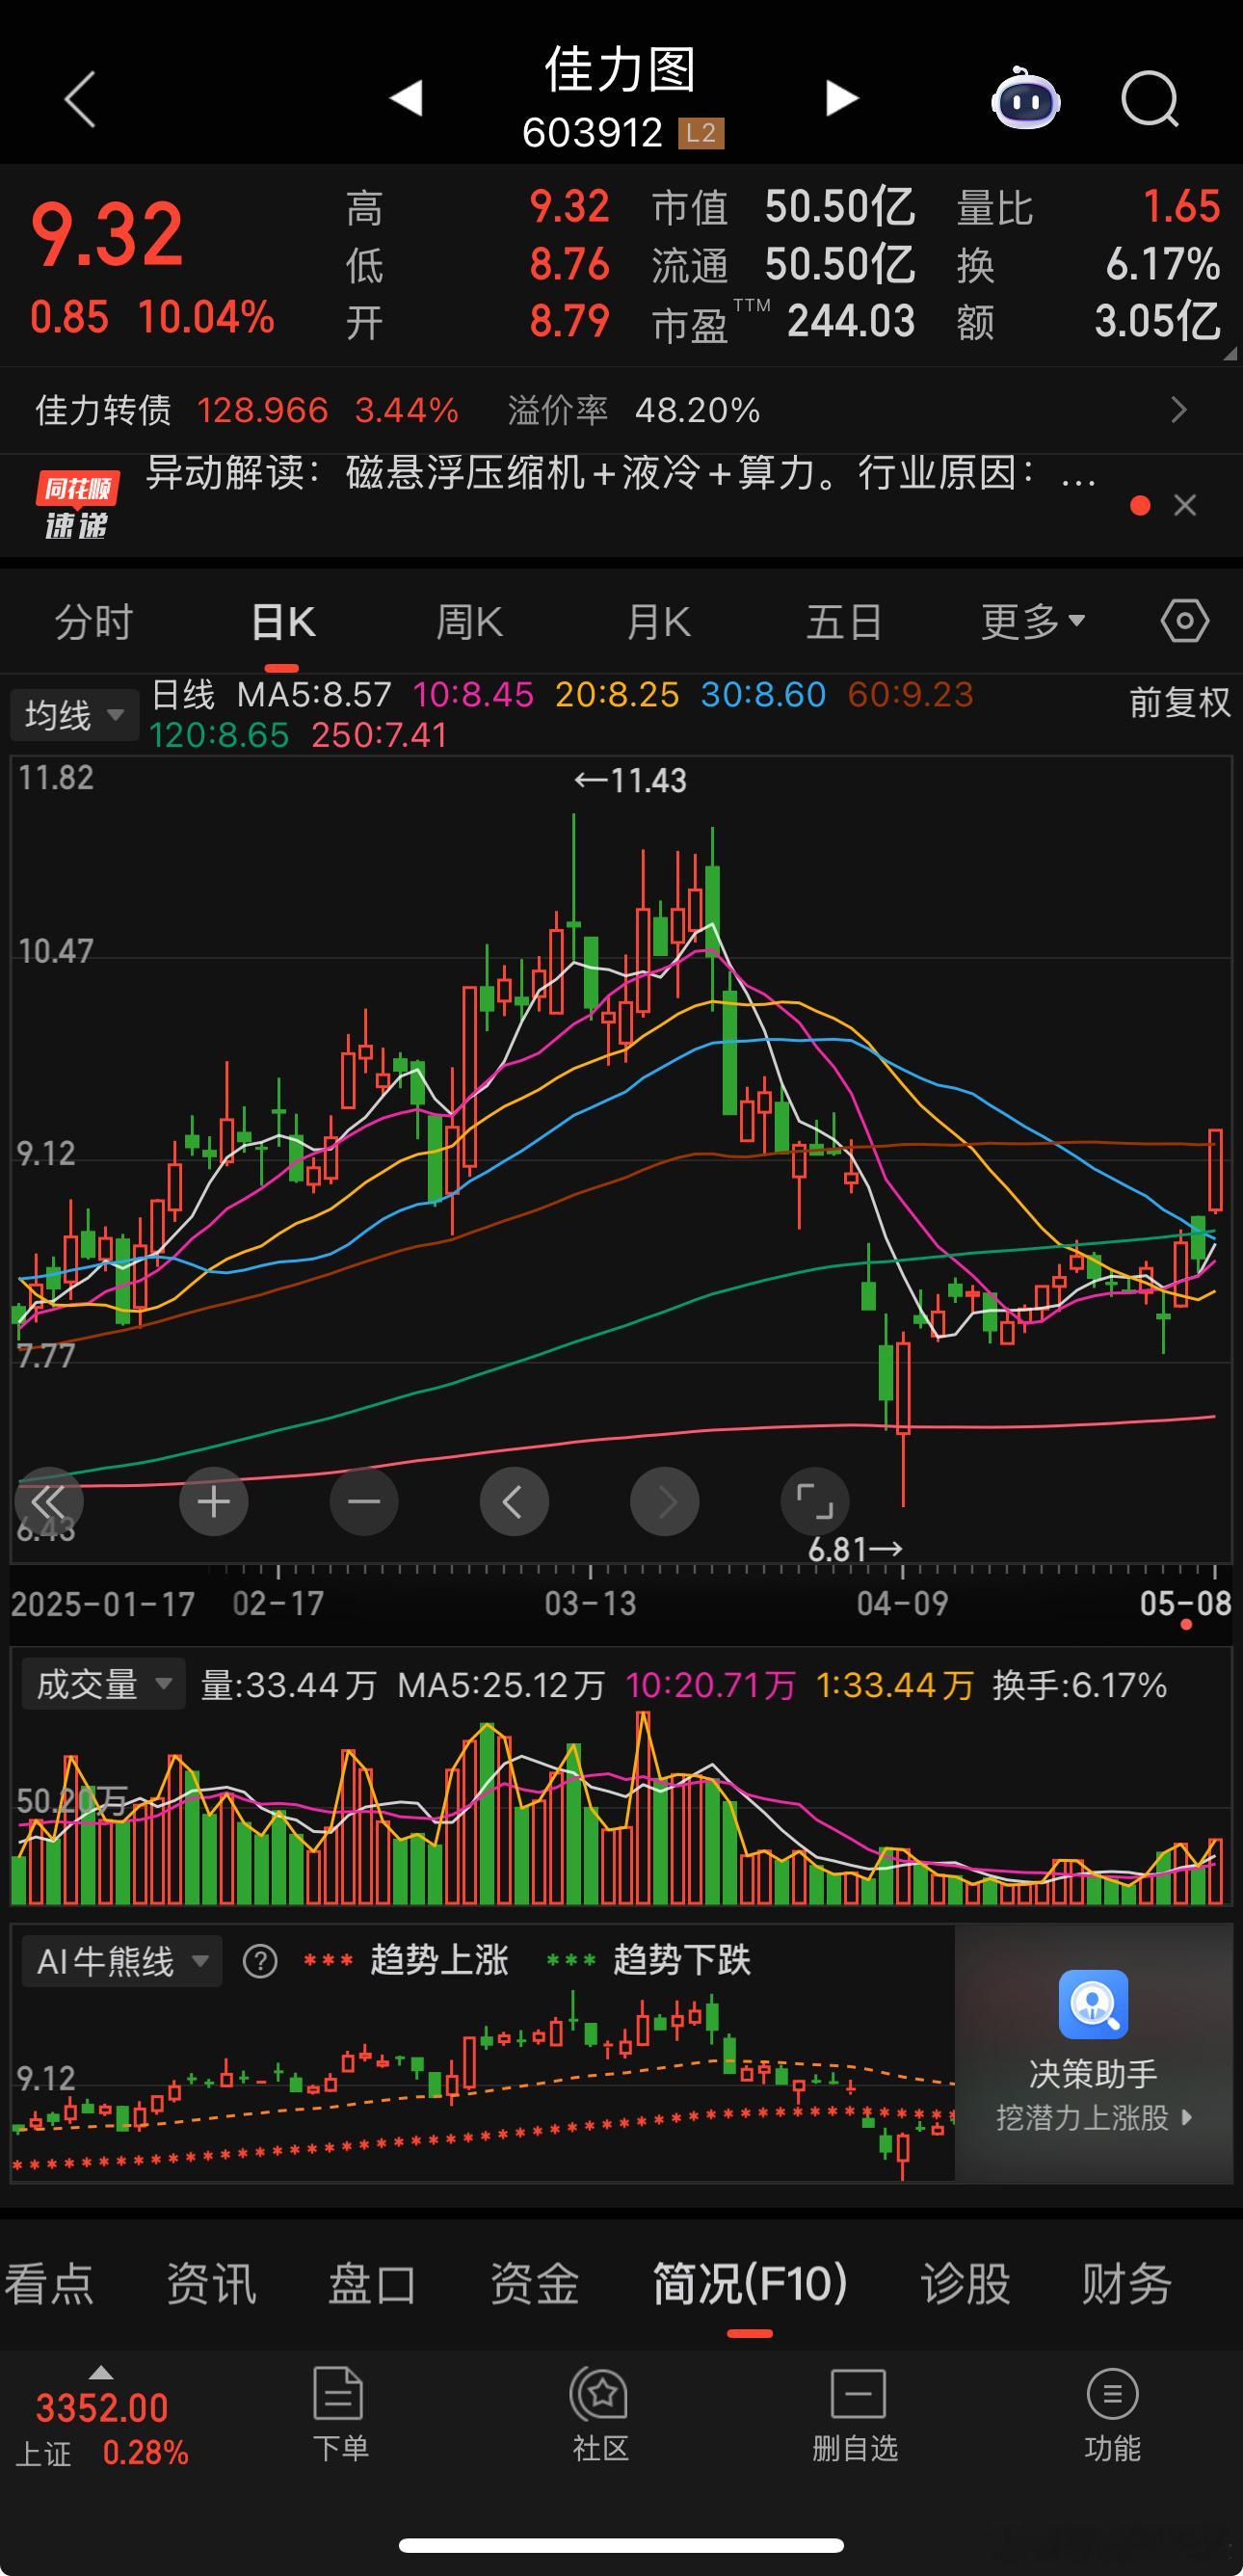Tap 04-09 date on time axis
The image size is (1243, 2576).
point(902,1603)
